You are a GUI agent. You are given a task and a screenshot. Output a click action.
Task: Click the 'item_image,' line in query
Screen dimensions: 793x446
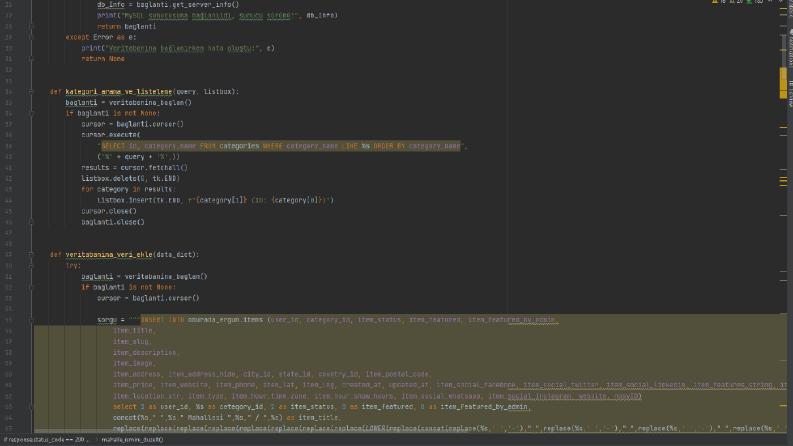point(135,363)
